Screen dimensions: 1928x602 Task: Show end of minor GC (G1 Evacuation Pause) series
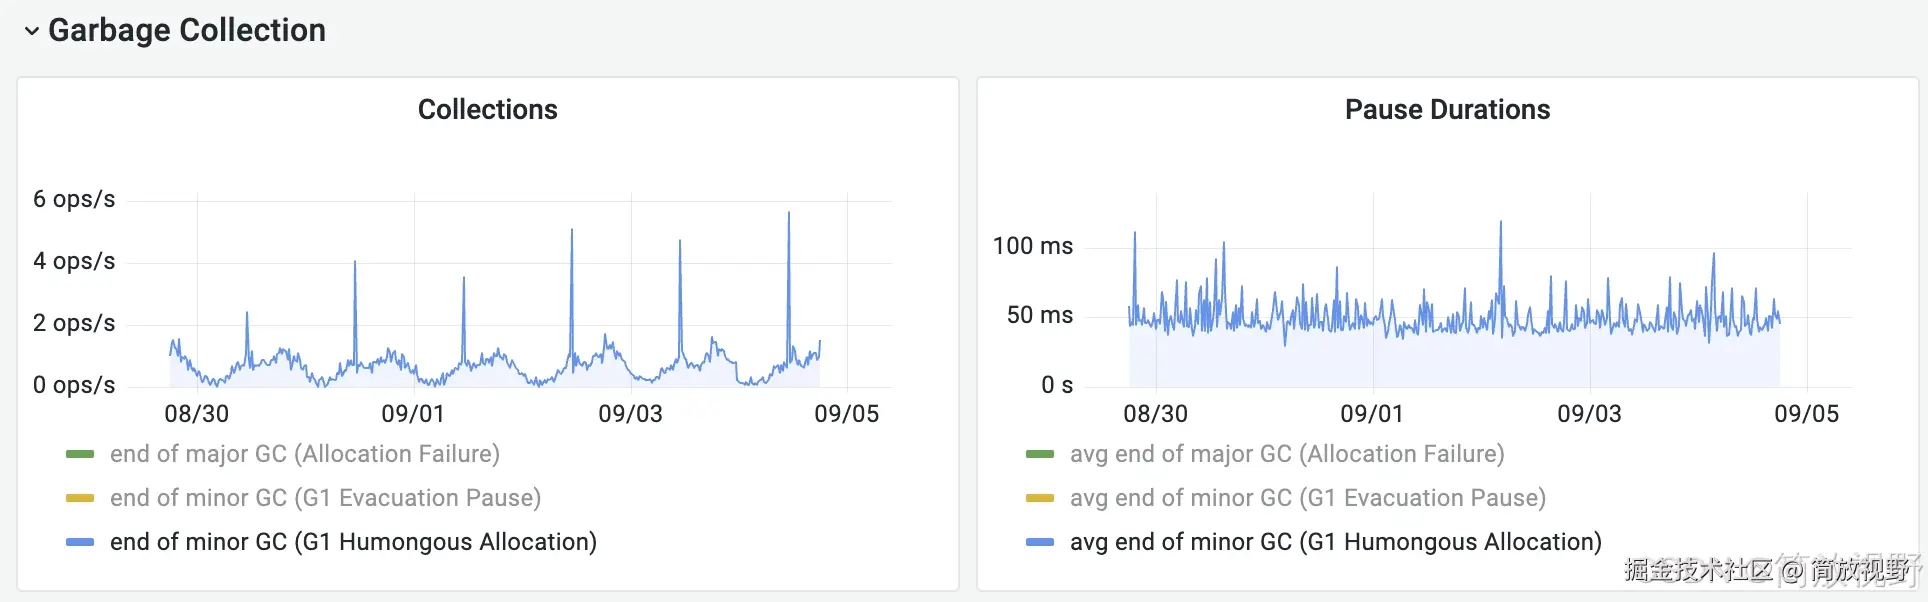(x=326, y=498)
